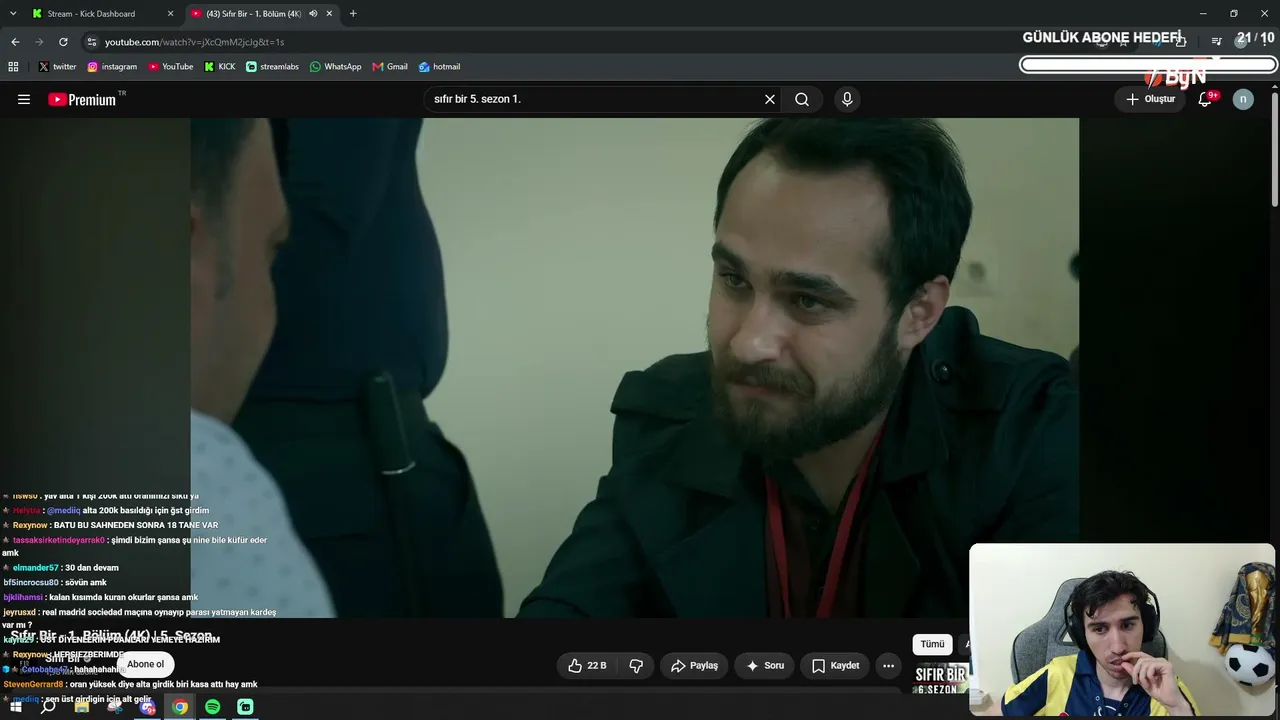Open the Gmail bookmark
This screenshot has width=1280, height=720.
tap(390, 67)
